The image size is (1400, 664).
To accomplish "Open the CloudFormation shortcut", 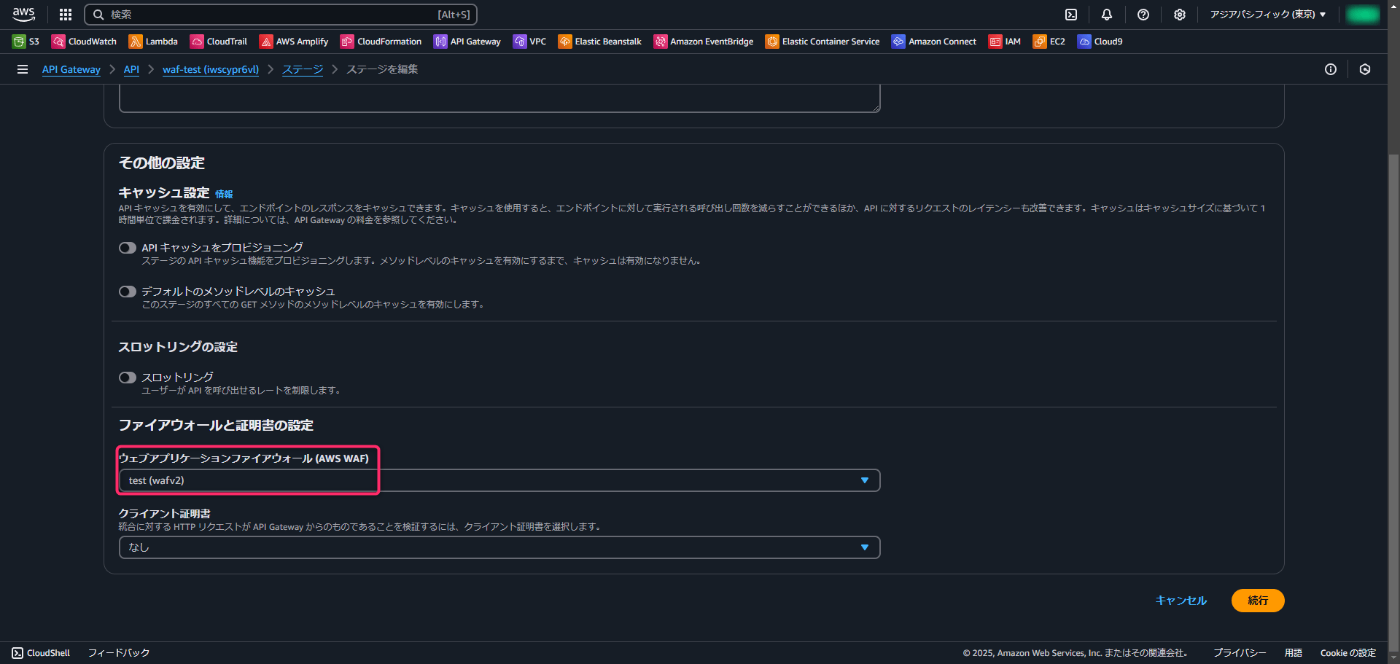I will pyautogui.click(x=382, y=41).
